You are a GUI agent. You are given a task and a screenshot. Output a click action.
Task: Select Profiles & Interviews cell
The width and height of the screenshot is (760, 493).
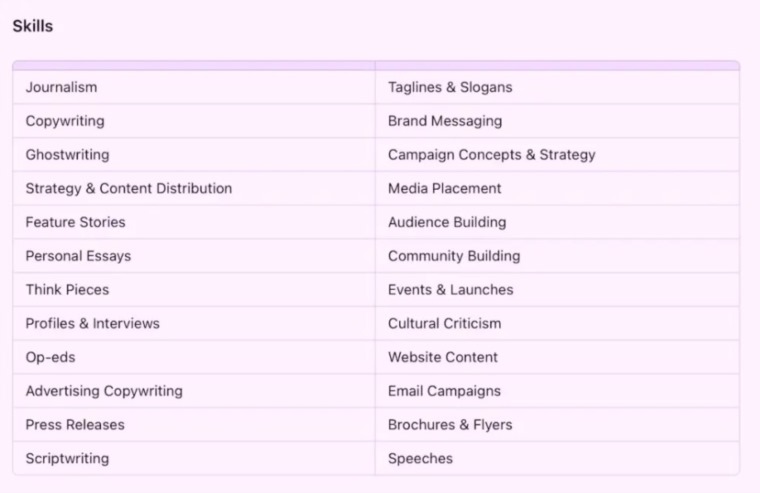point(194,323)
